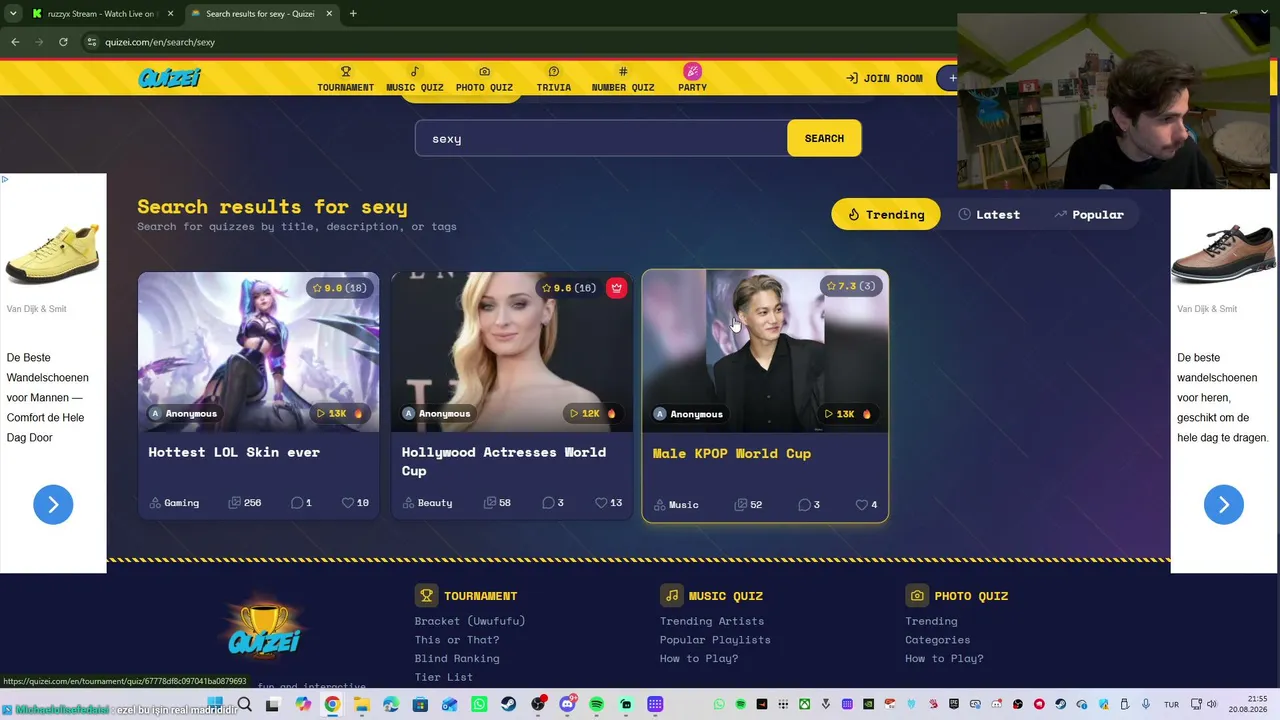The height and width of the screenshot is (720, 1280).
Task: Close the ruzzyx Stream tab
Action: pyautogui.click(x=170, y=14)
